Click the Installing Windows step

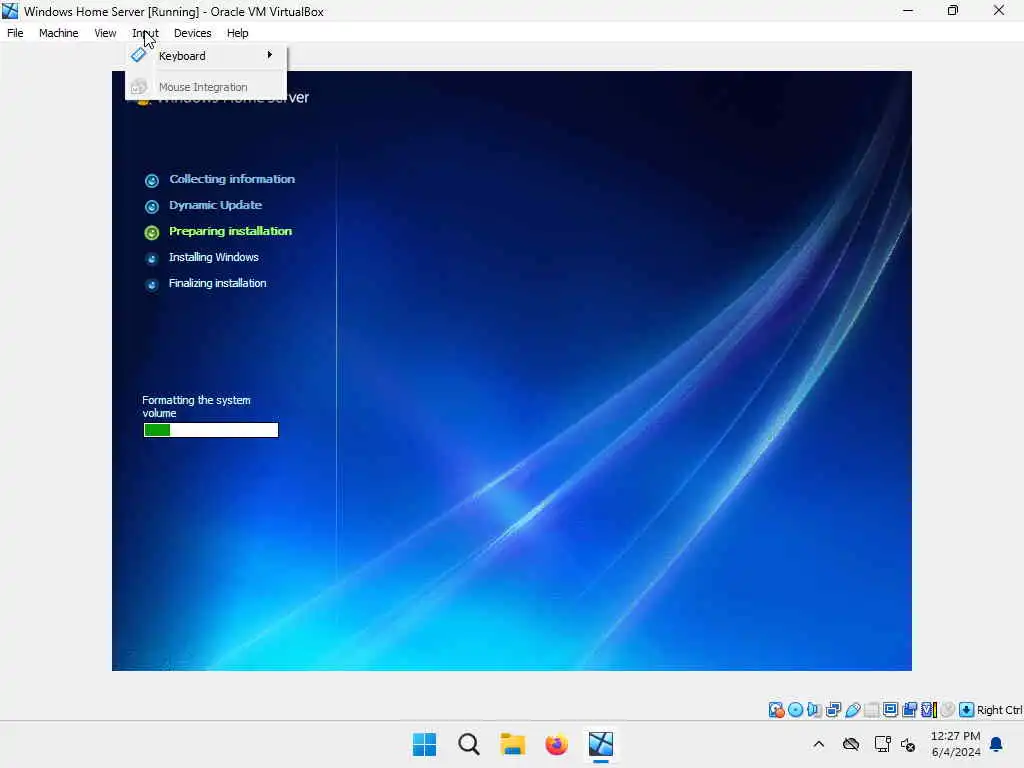point(214,257)
